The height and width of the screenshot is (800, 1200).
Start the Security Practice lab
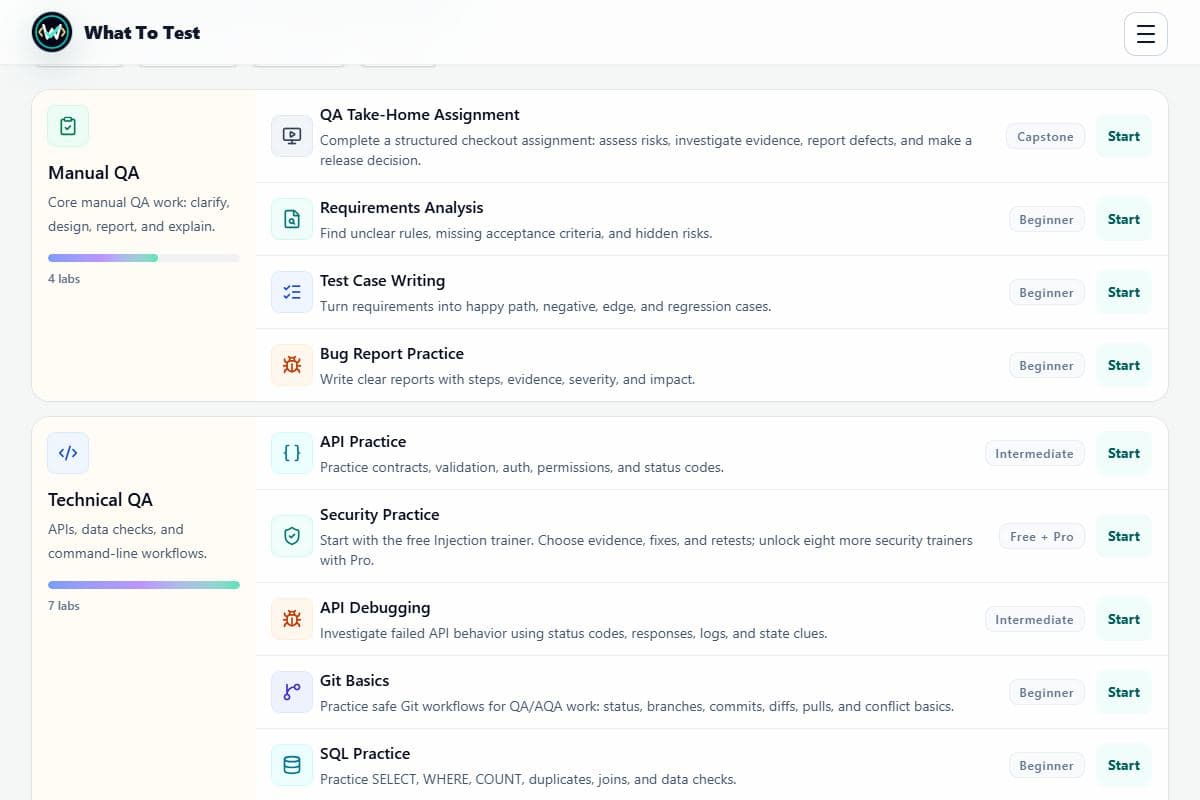[1124, 536]
